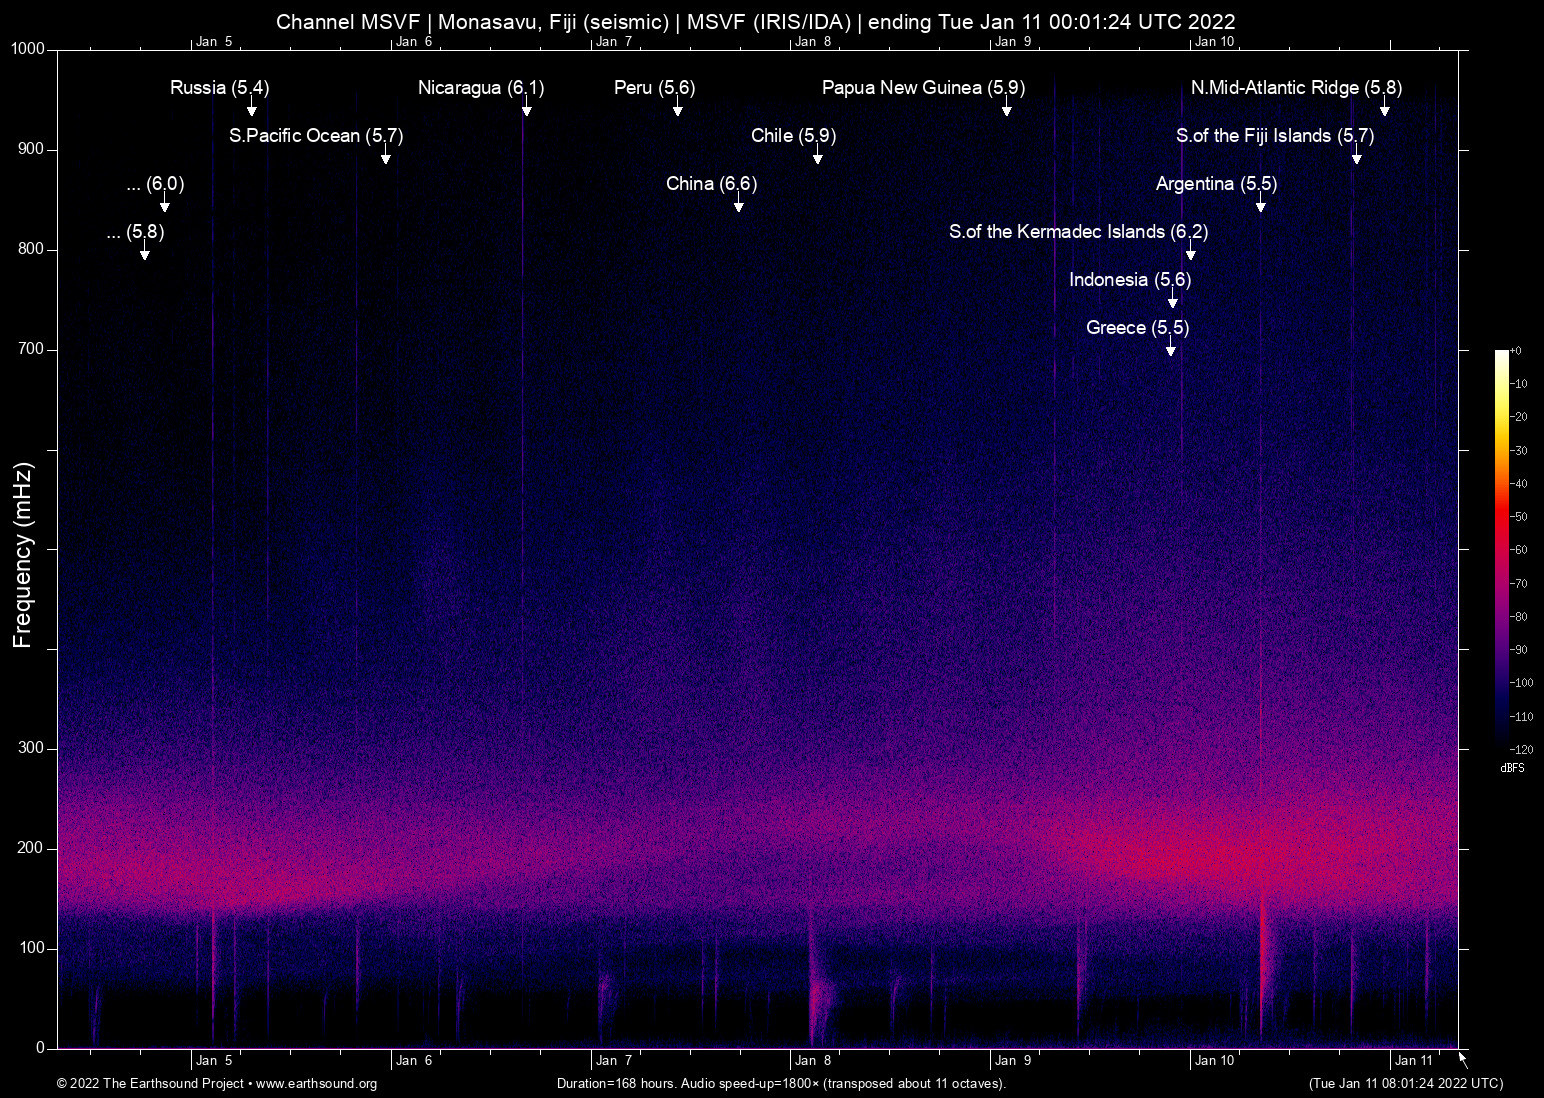Select the S.of the Kermadec Islands (6.2) label
Screen dimensions: 1544x1098
point(1078,232)
